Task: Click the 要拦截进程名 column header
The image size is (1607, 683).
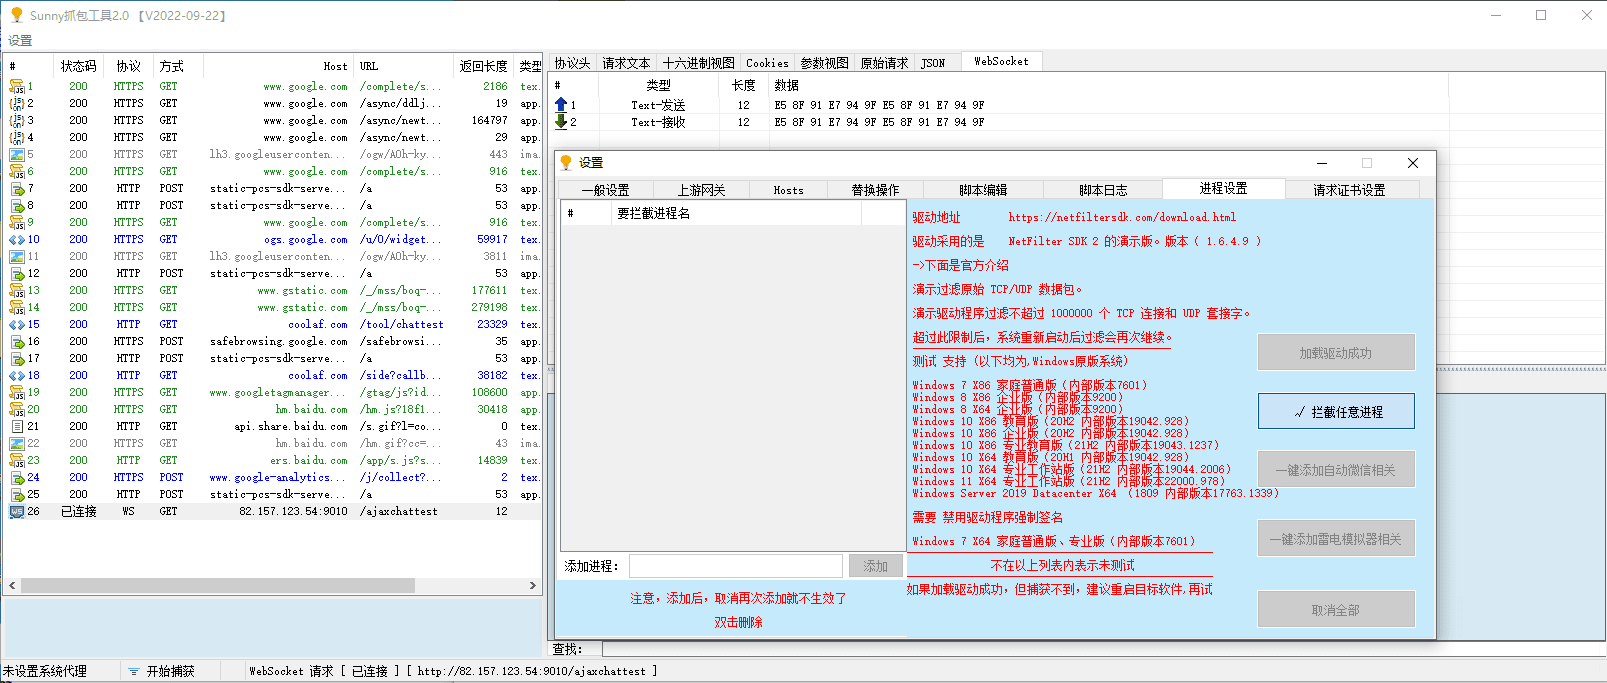Action: point(735,214)
